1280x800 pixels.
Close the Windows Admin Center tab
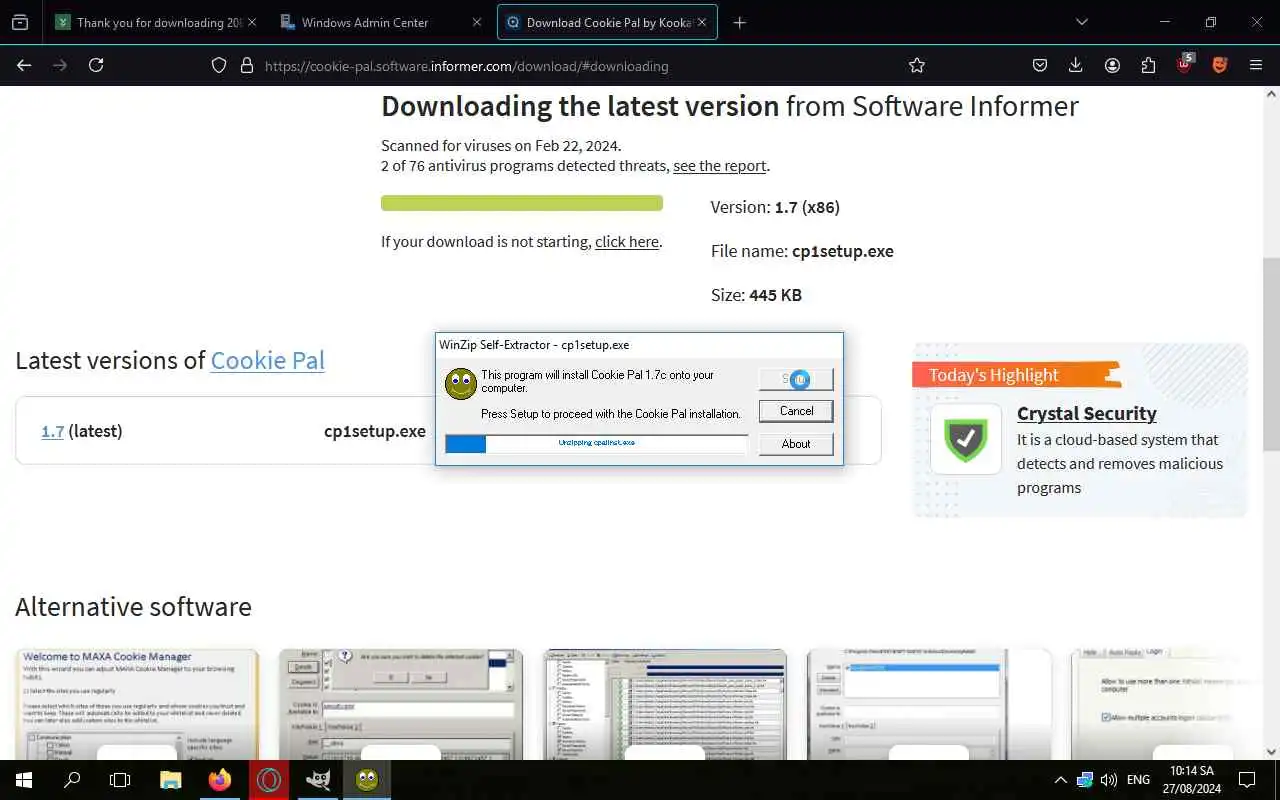click(x=476, y=22)
